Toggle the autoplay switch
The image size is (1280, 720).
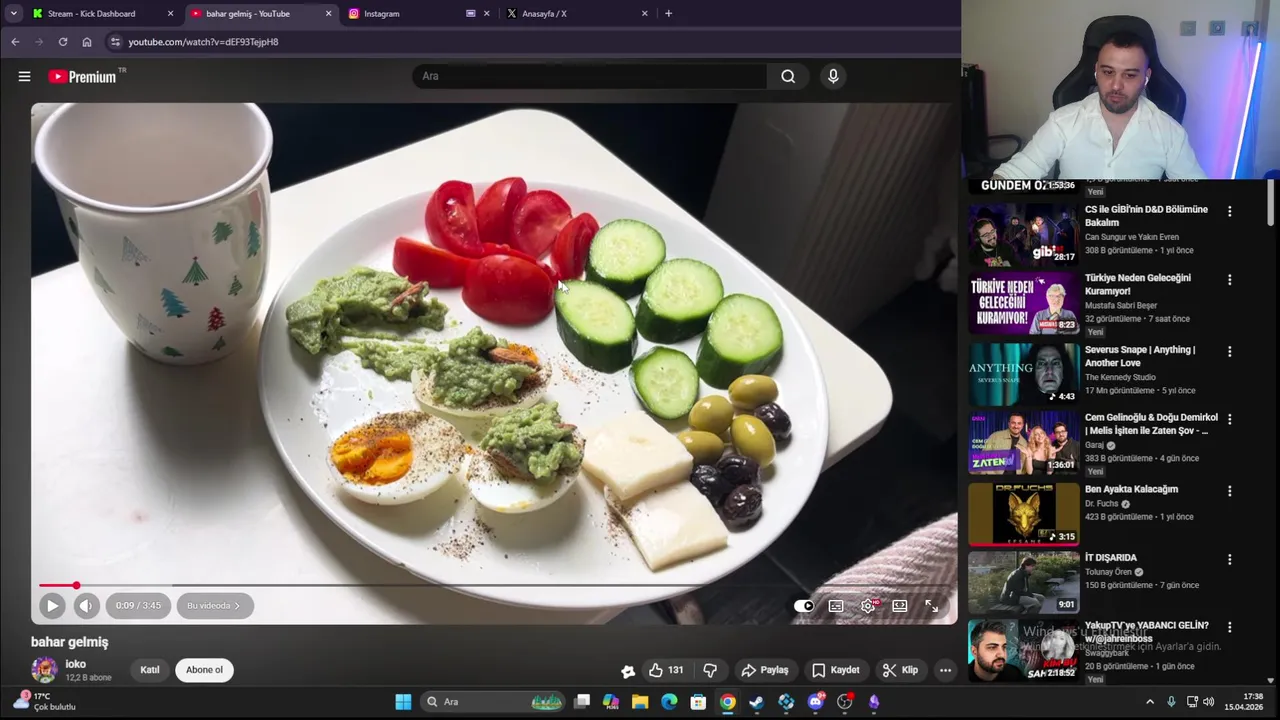click(804, 606)
